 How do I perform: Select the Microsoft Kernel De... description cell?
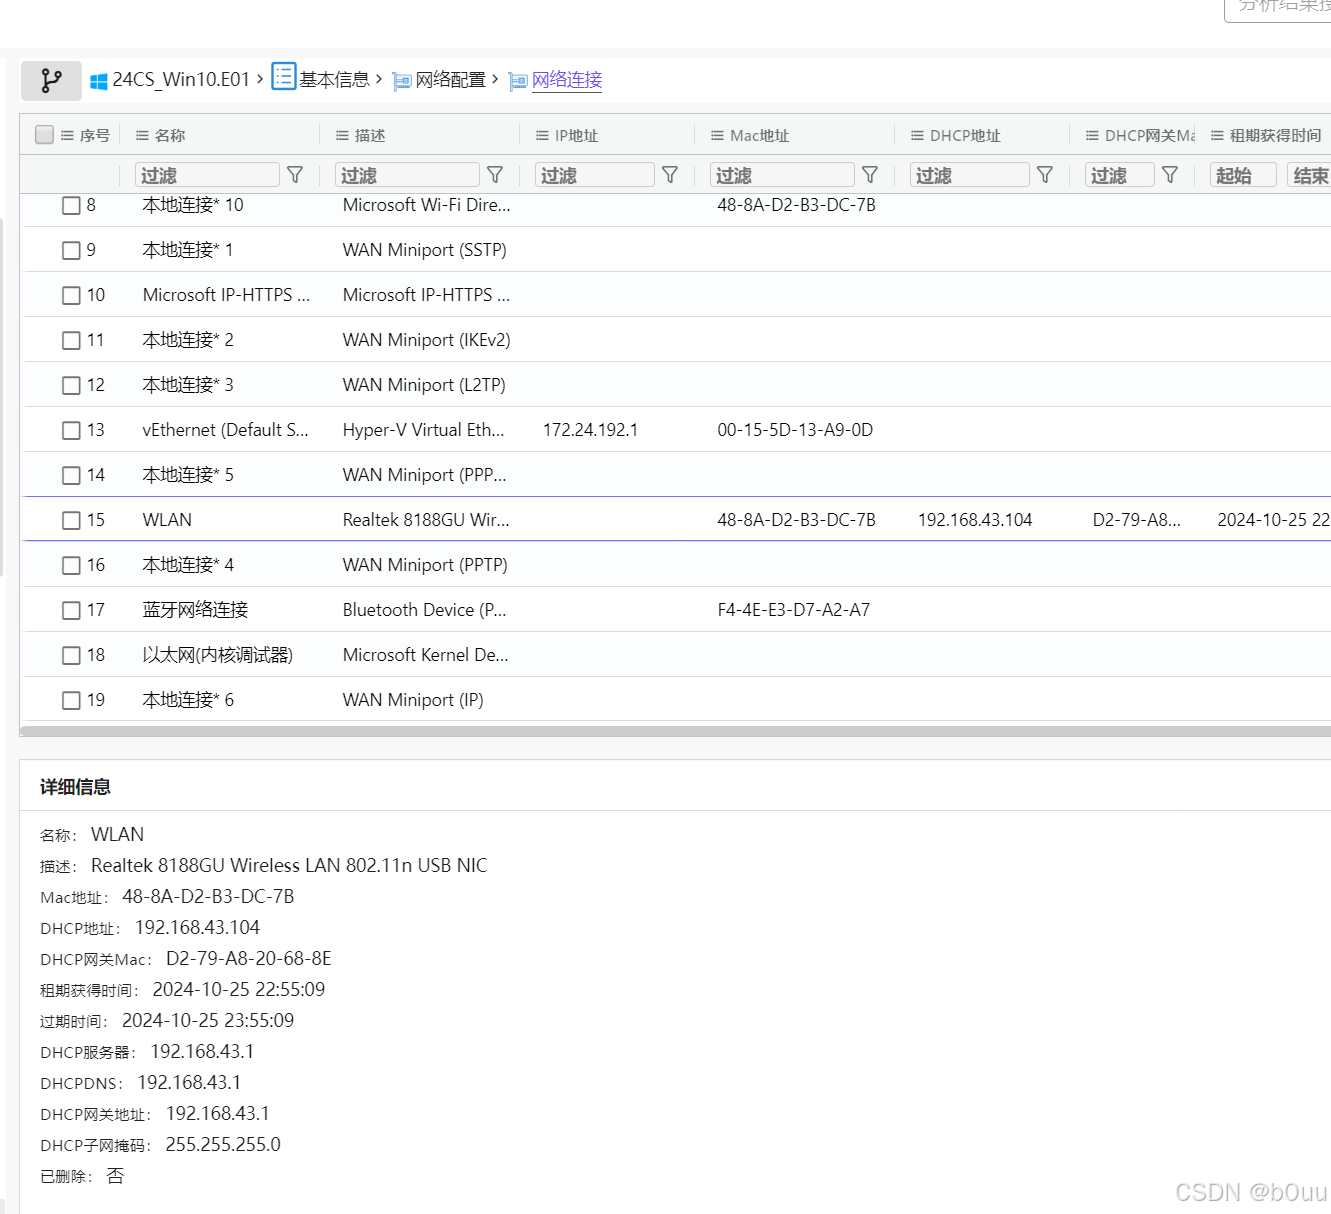426,655
